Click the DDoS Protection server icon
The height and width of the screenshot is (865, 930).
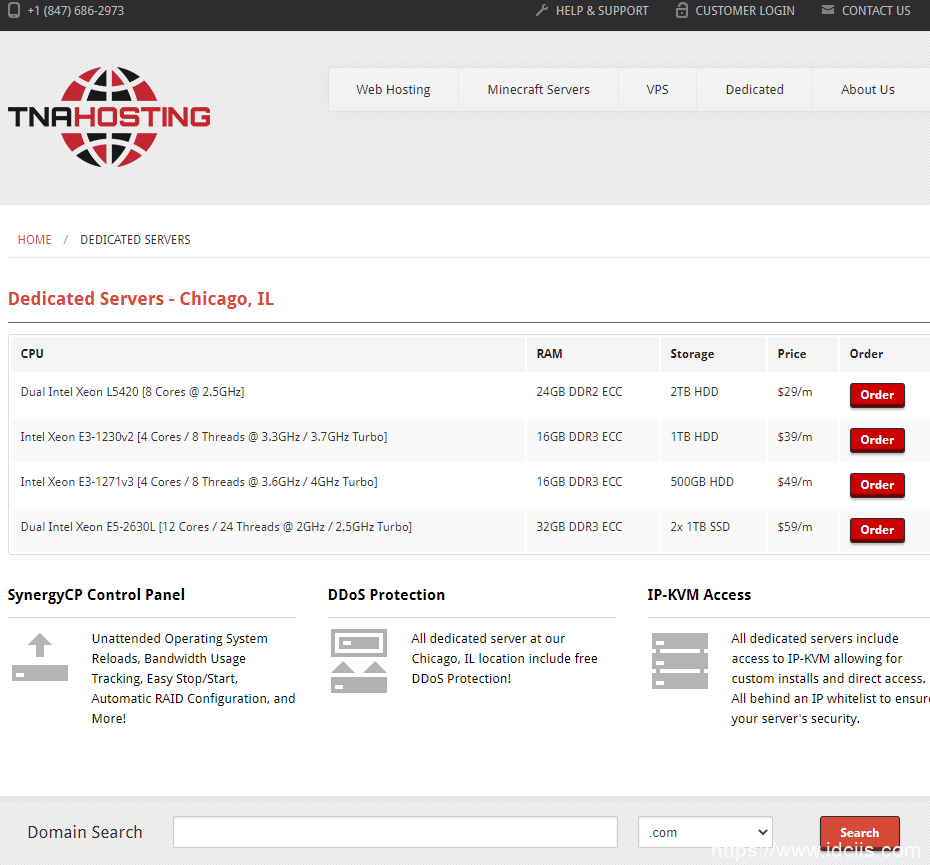click(x=358, y=659)
